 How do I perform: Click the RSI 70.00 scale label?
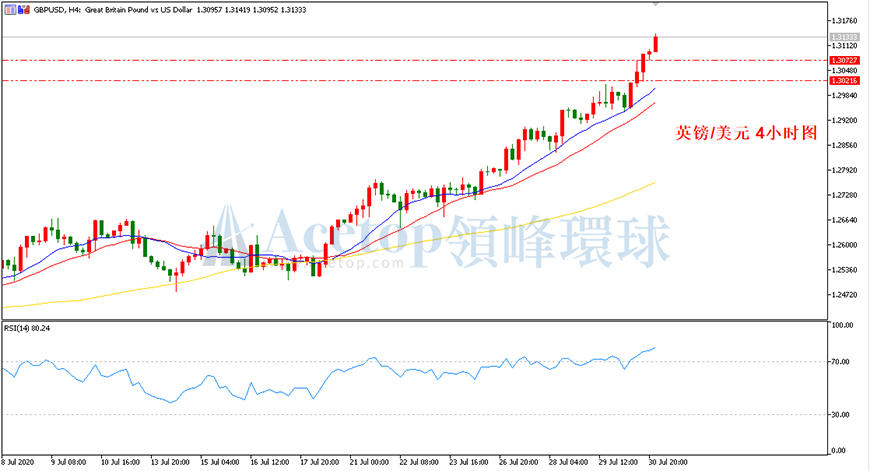[841, 362]
